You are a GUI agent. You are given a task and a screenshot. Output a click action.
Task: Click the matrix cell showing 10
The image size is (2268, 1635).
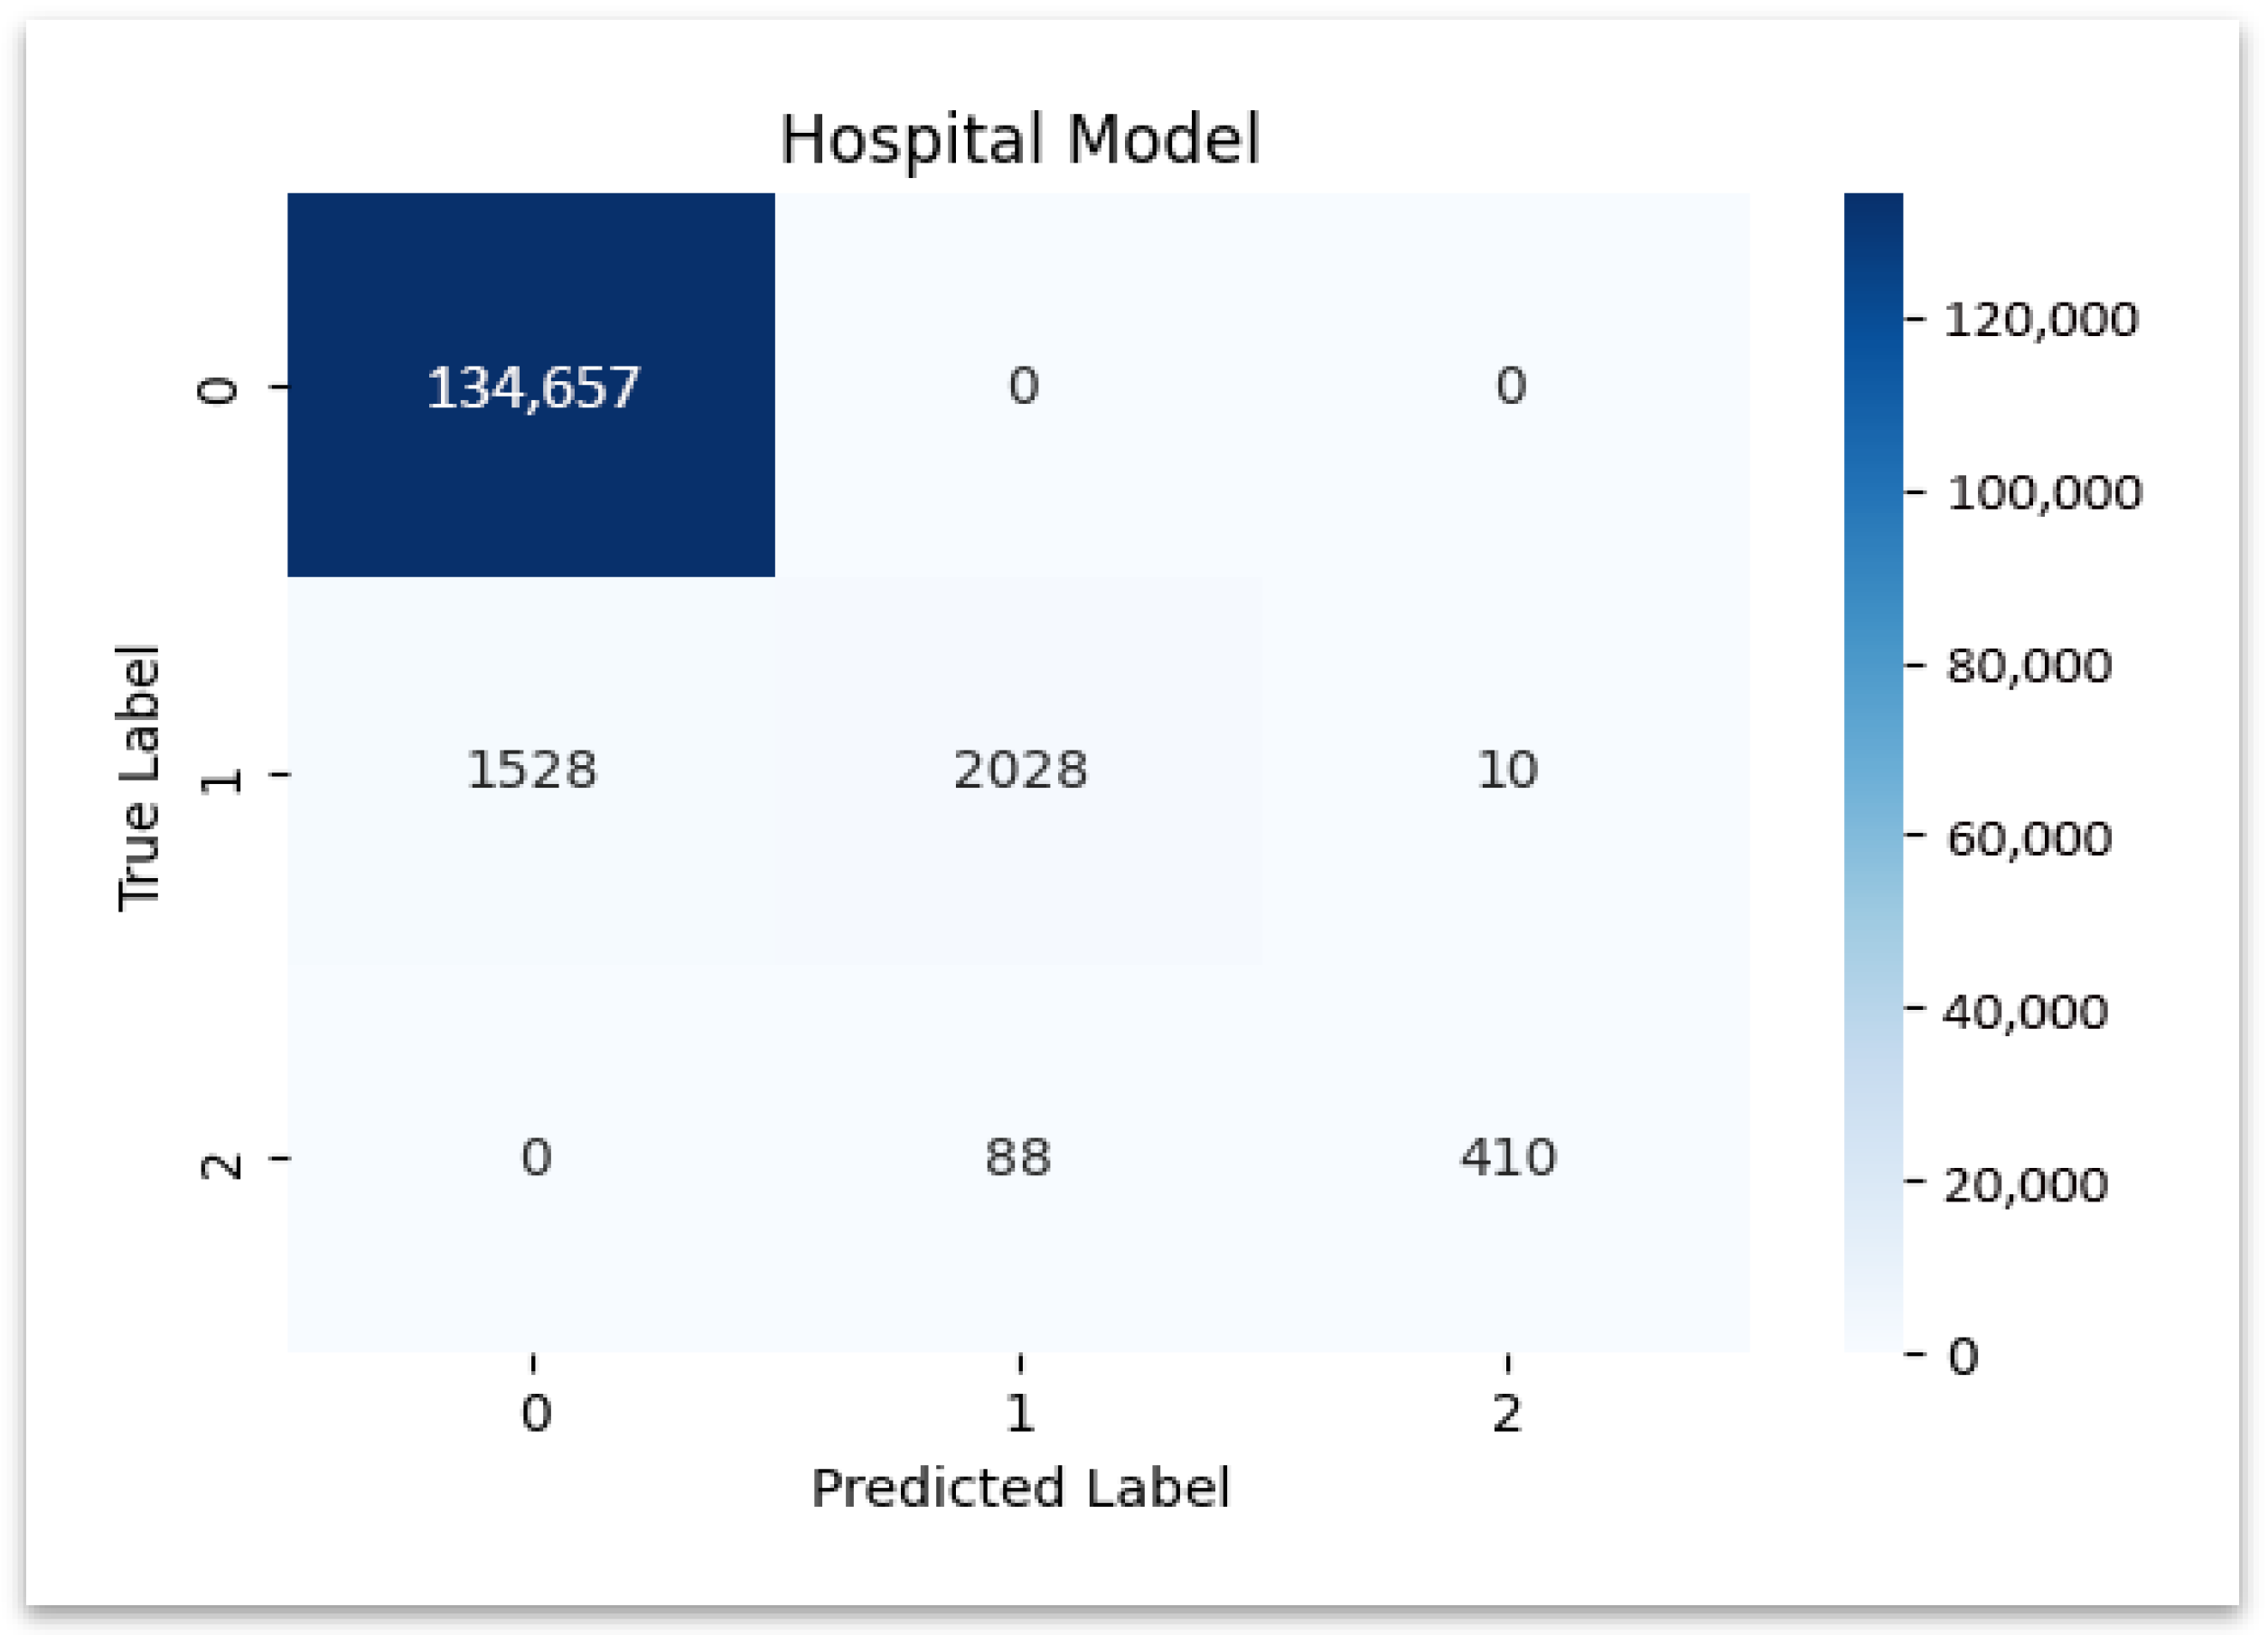pyautogui.click(x=1507, y=769)
